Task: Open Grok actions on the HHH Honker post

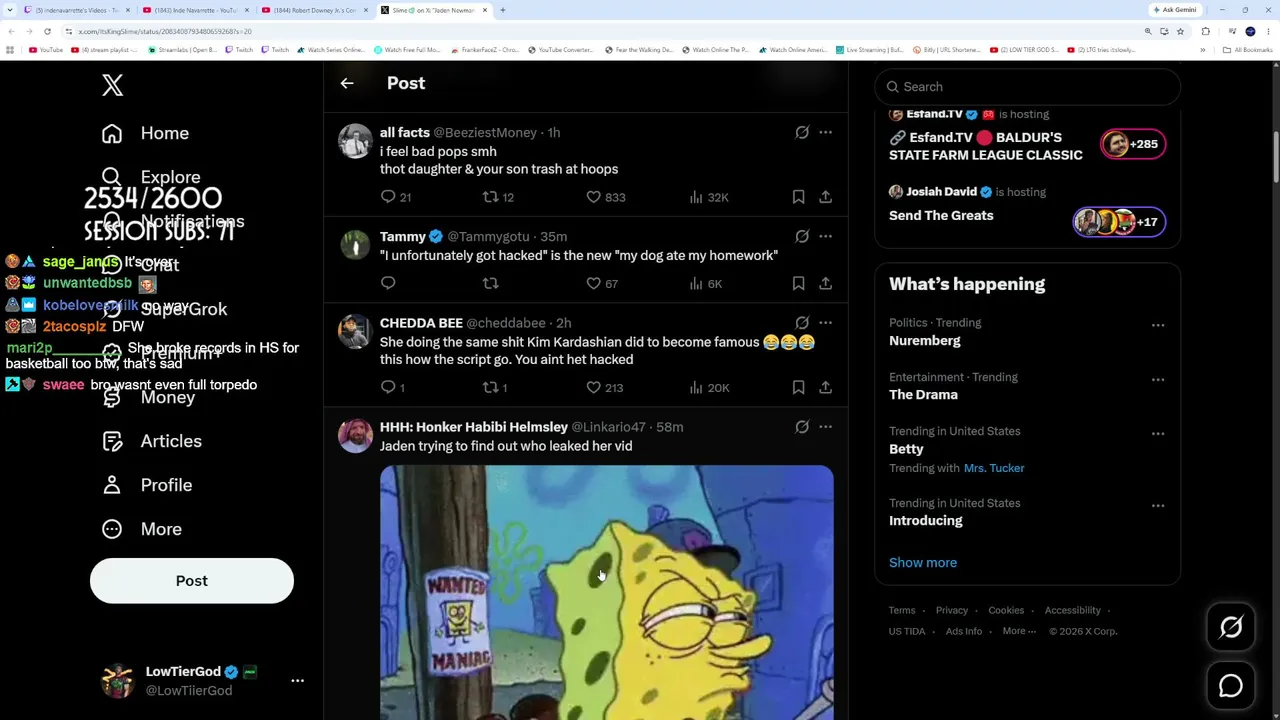Action: tap(802, 427)
